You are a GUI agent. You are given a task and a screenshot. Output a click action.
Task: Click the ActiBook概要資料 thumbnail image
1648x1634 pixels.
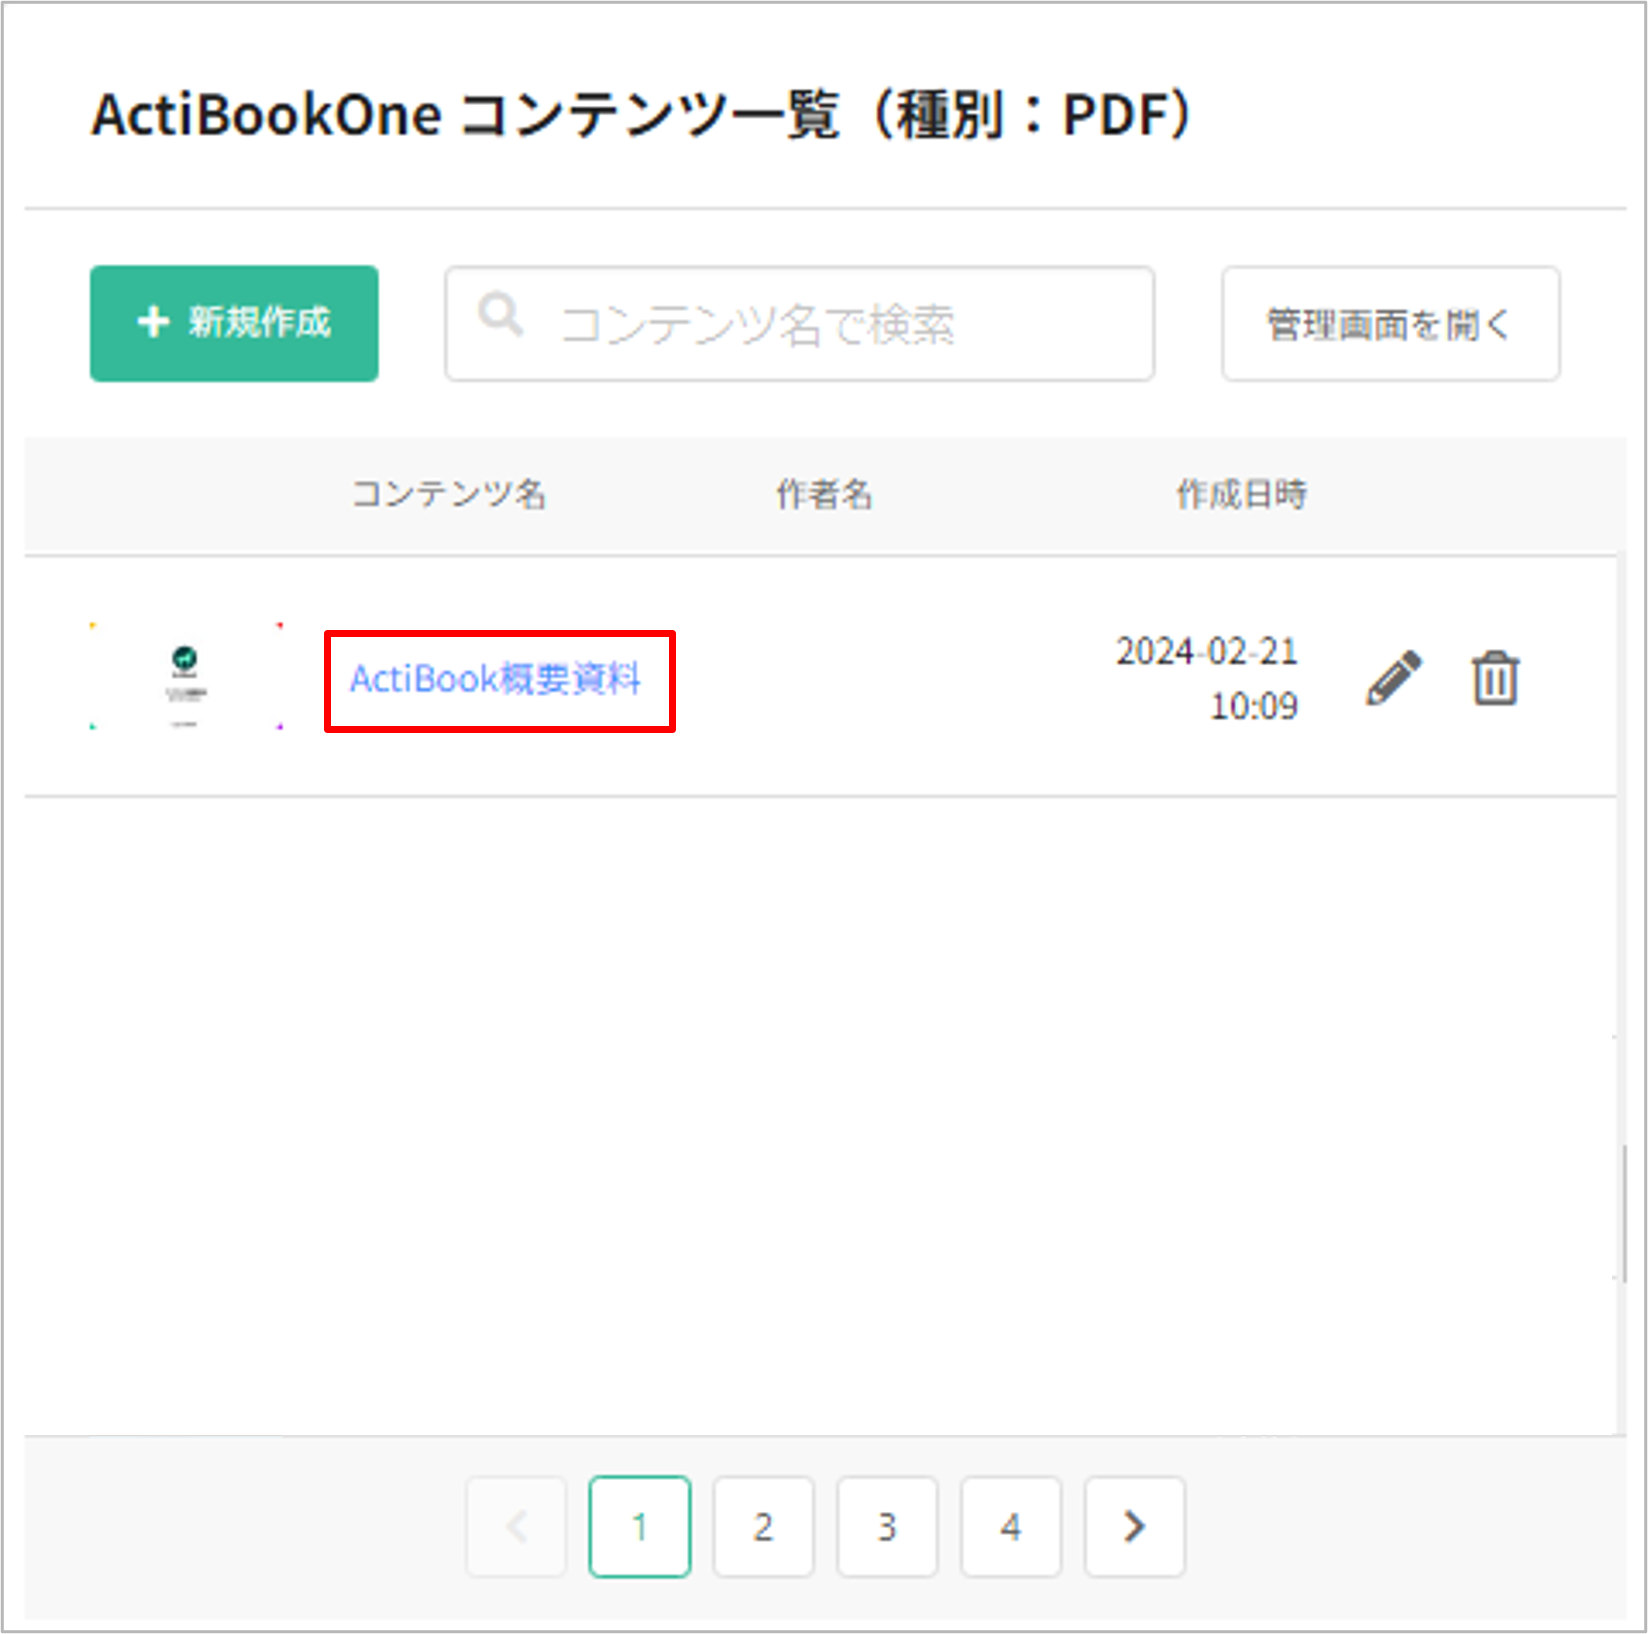[x=186, y=677]
